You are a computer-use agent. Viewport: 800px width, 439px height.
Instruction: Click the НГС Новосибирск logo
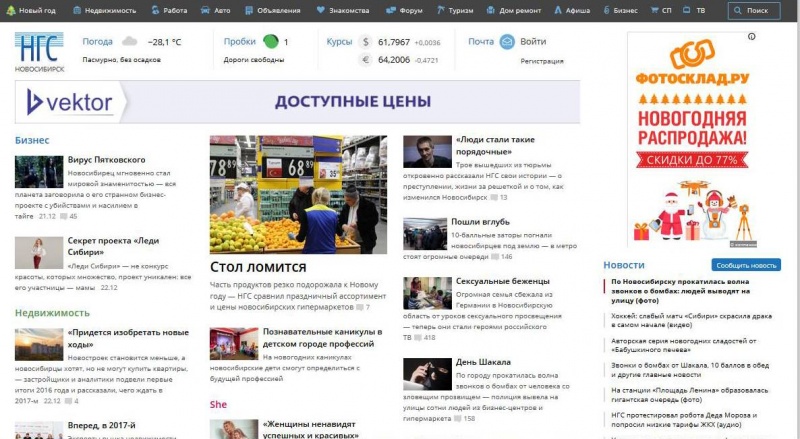click(39, 52)
